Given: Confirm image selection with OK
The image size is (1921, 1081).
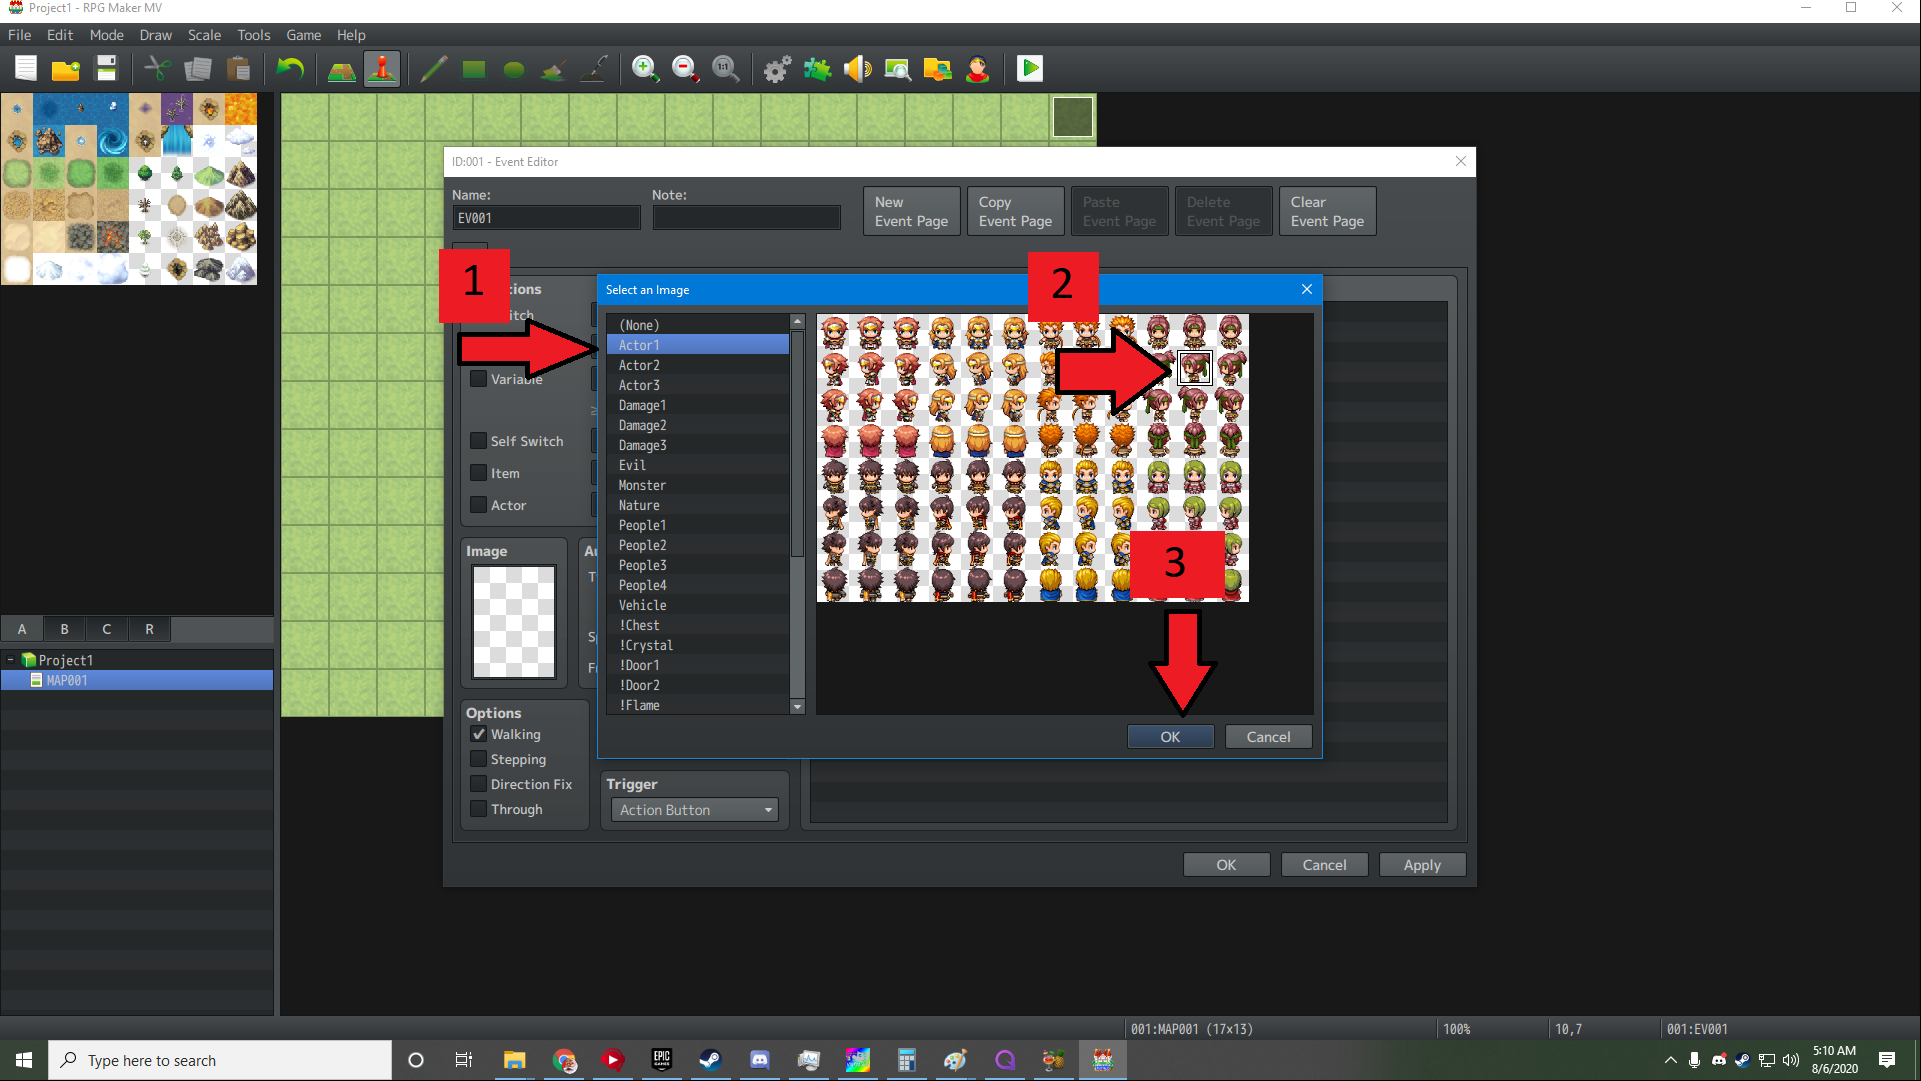Looking at the screenshot, I should click(1170, 737).
